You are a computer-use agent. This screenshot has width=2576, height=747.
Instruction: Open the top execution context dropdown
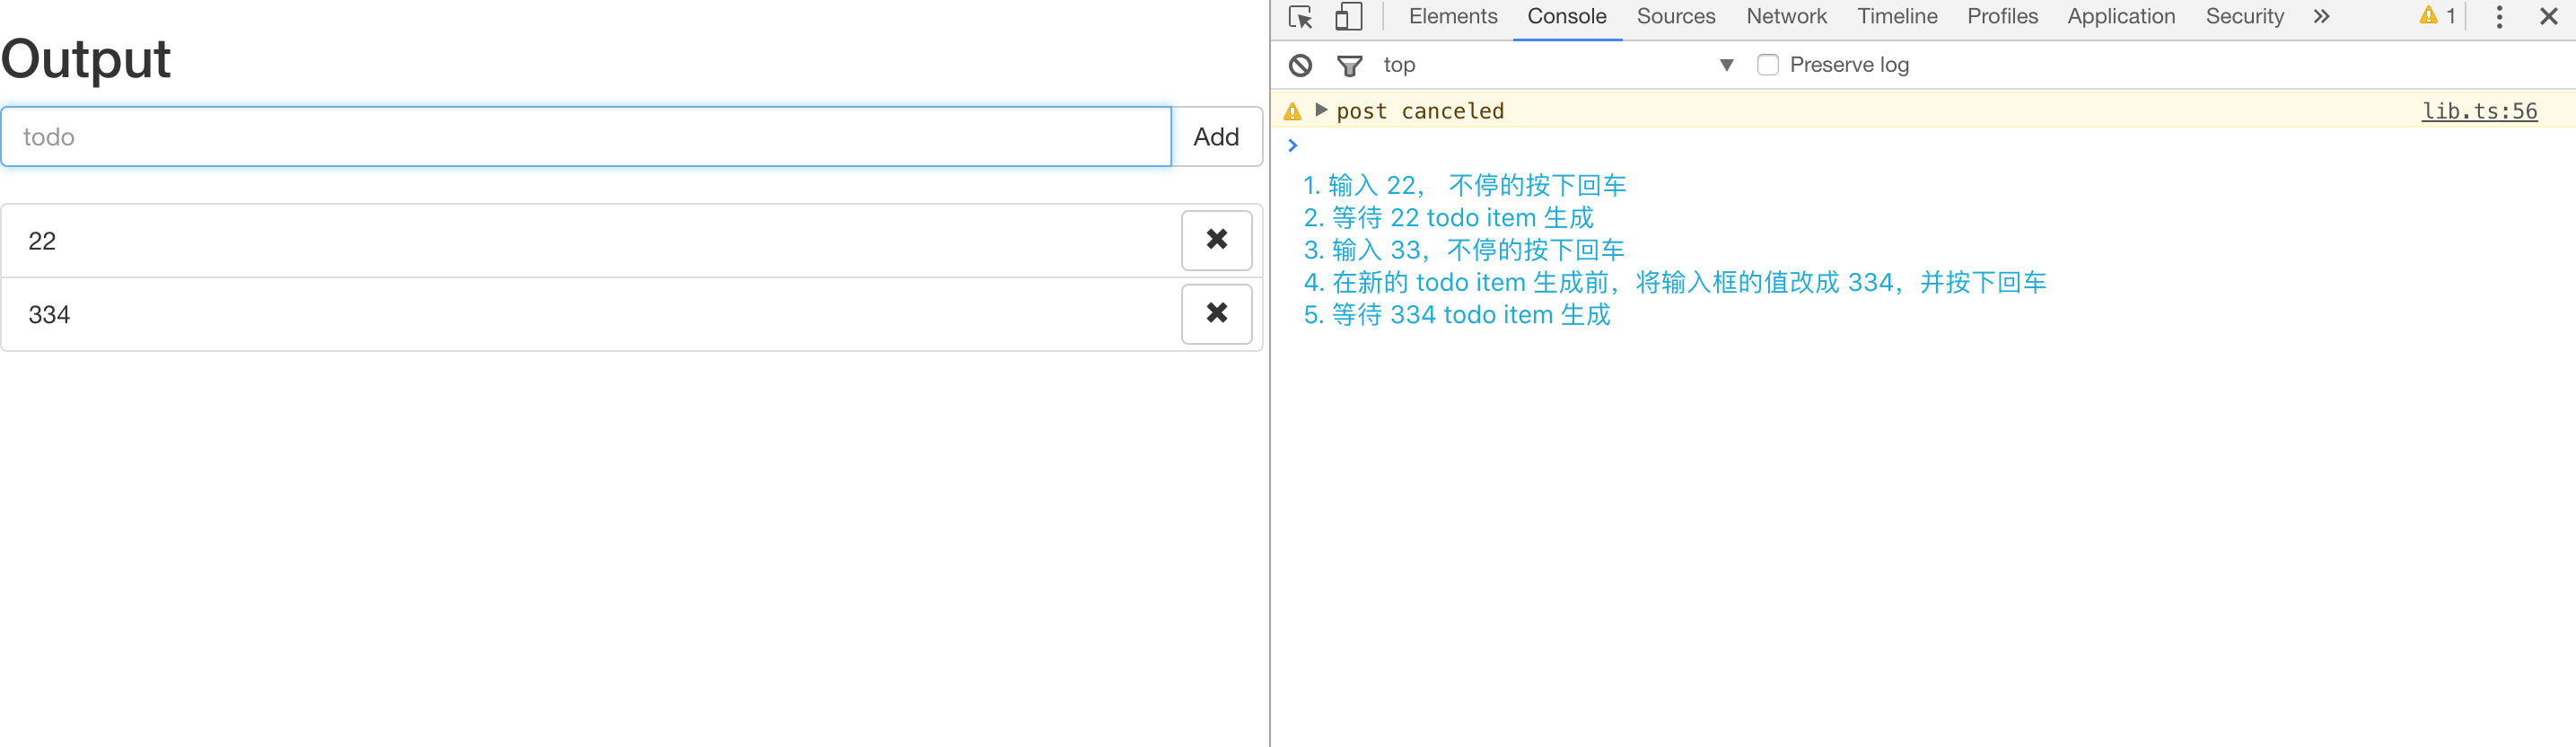(1556, 65)
